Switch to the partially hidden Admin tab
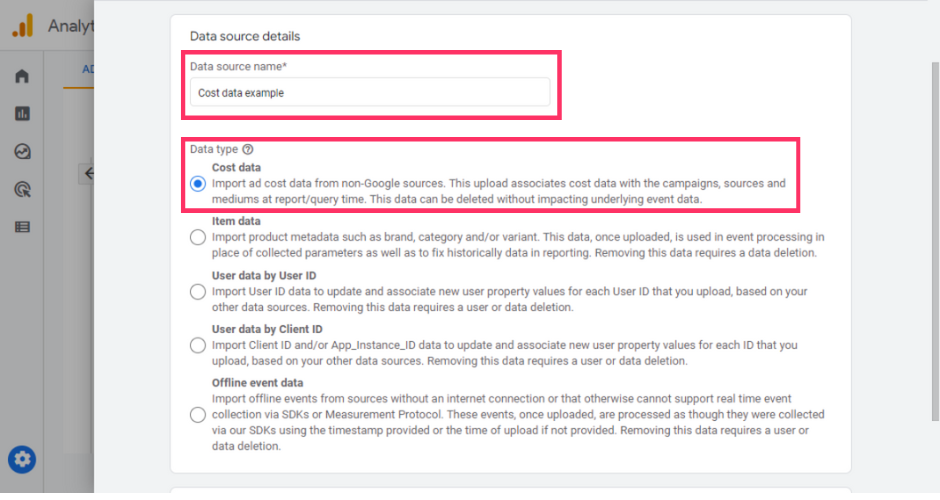The width and height of the screenshot is (940, 500). tap(88, 70)
